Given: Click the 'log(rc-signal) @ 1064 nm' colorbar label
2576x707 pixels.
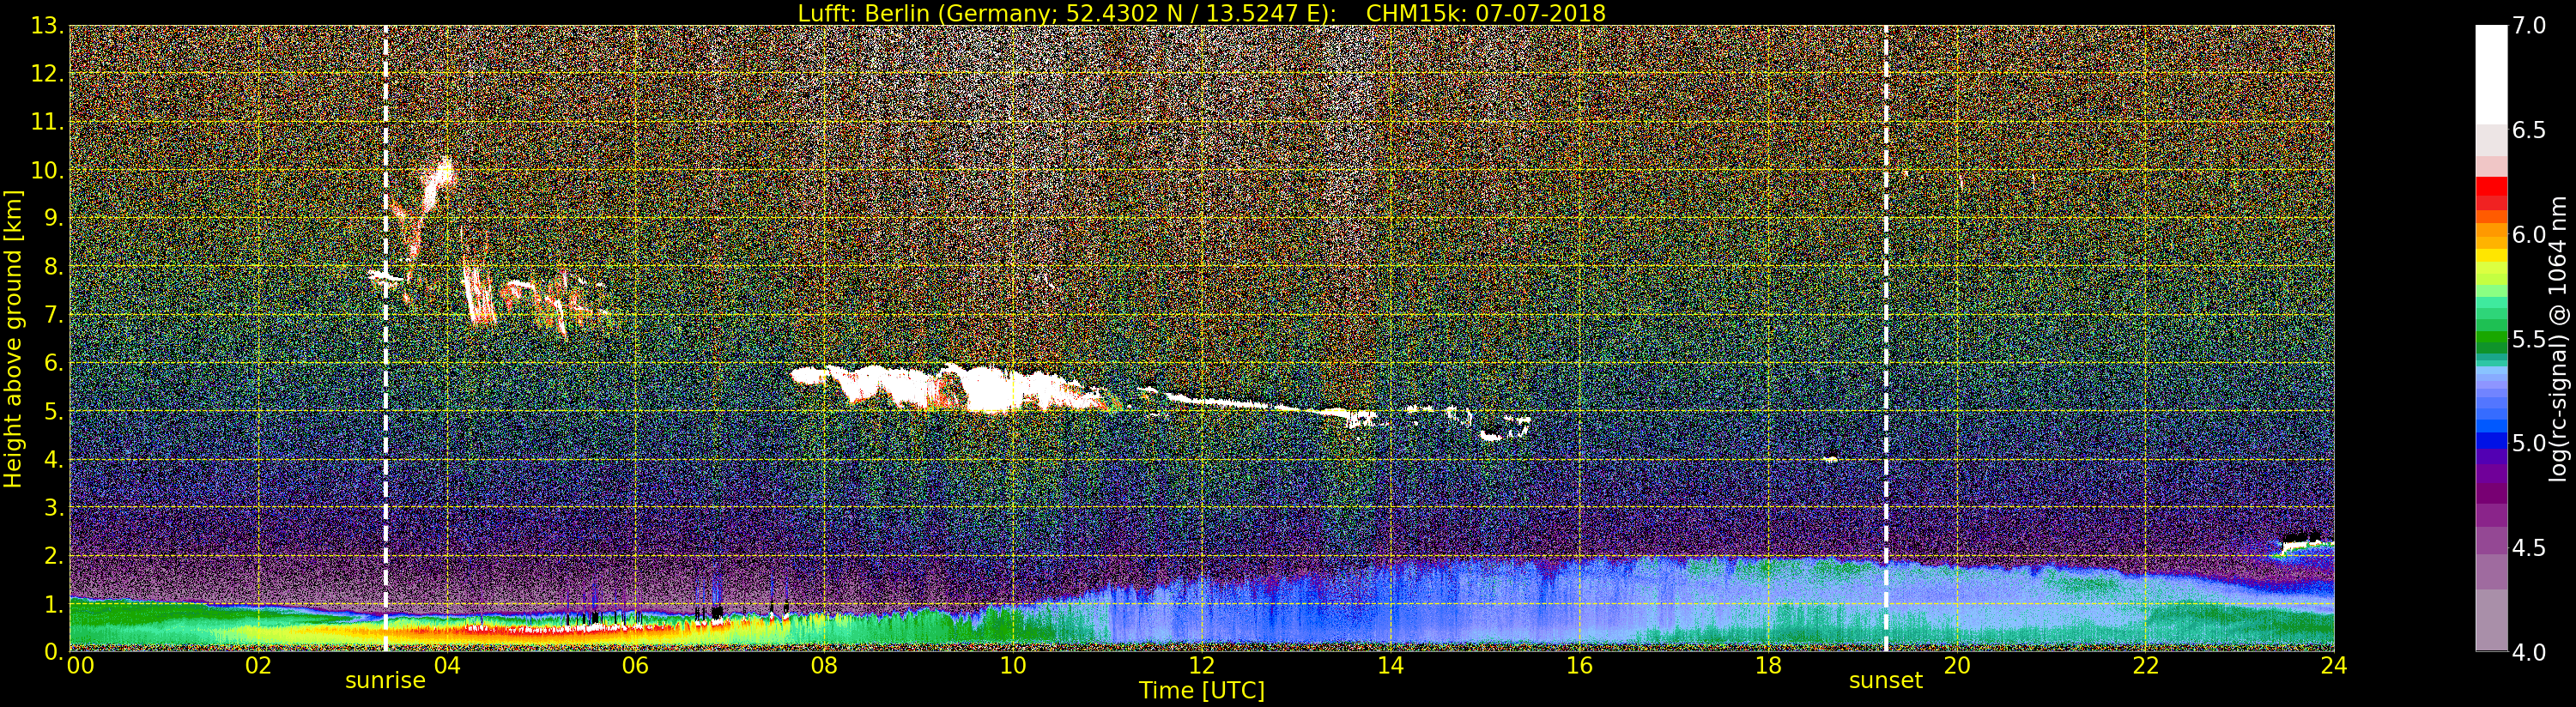Looking at the screenshot, I should click(x=2558, y=339).
